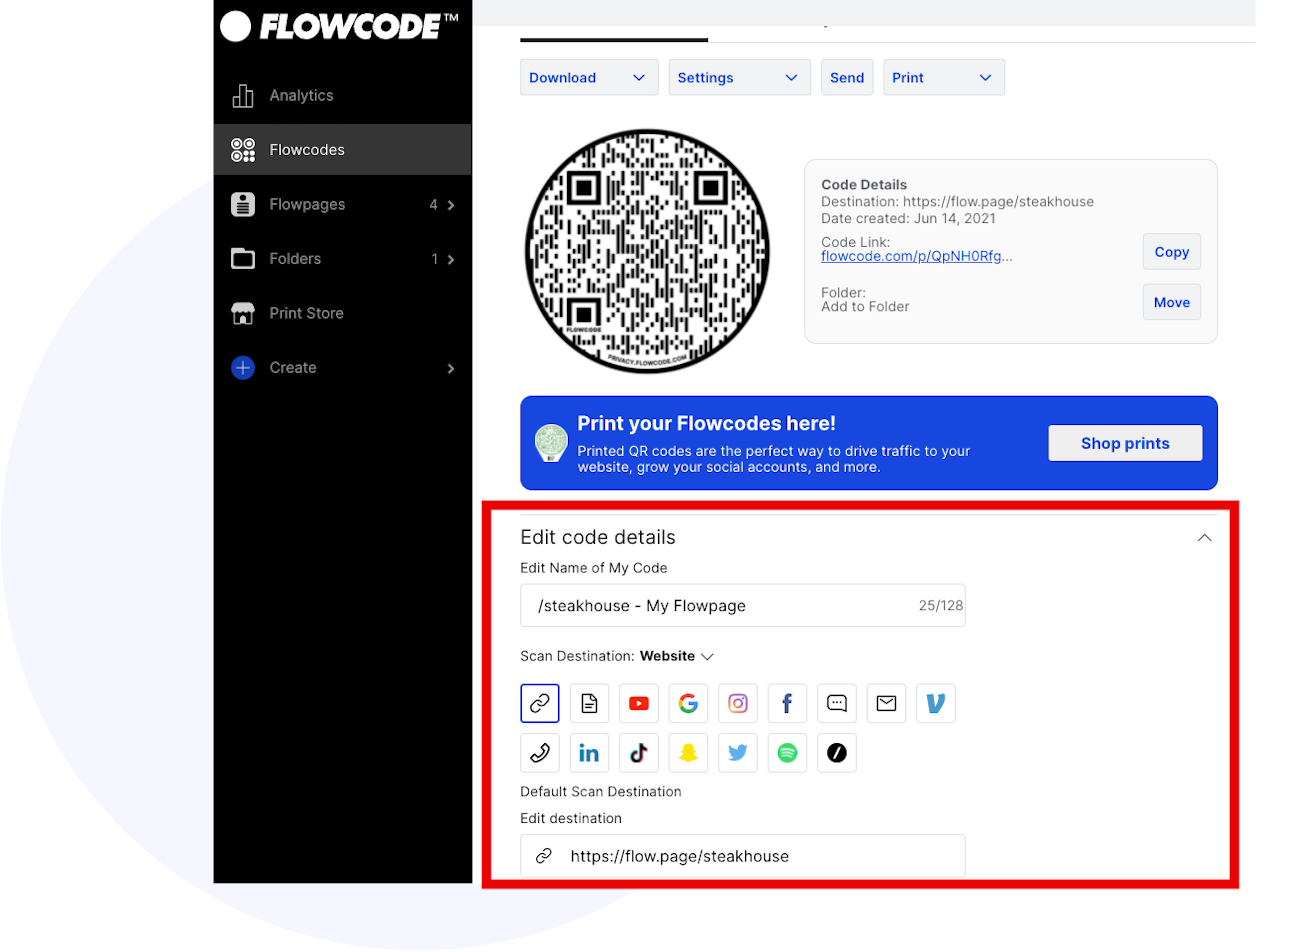Open the Print dropdown
The image size is (1308, 952).
pyautogui.click(x=944, y=78)
